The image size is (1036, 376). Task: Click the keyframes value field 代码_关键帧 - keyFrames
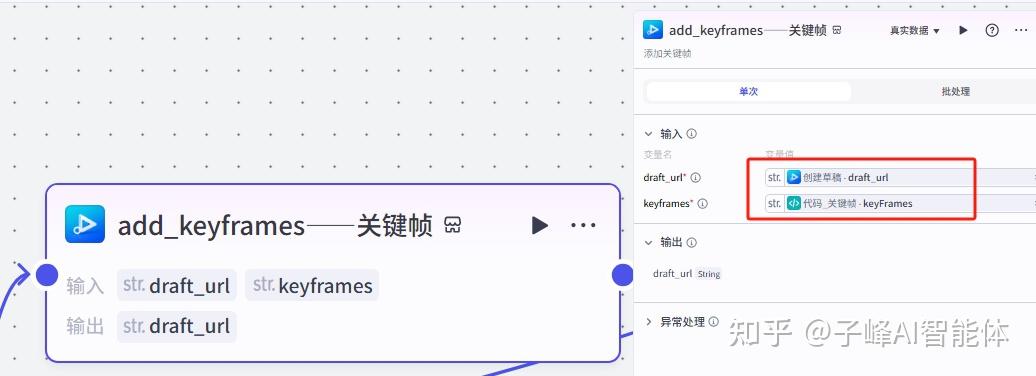point(900,204)
